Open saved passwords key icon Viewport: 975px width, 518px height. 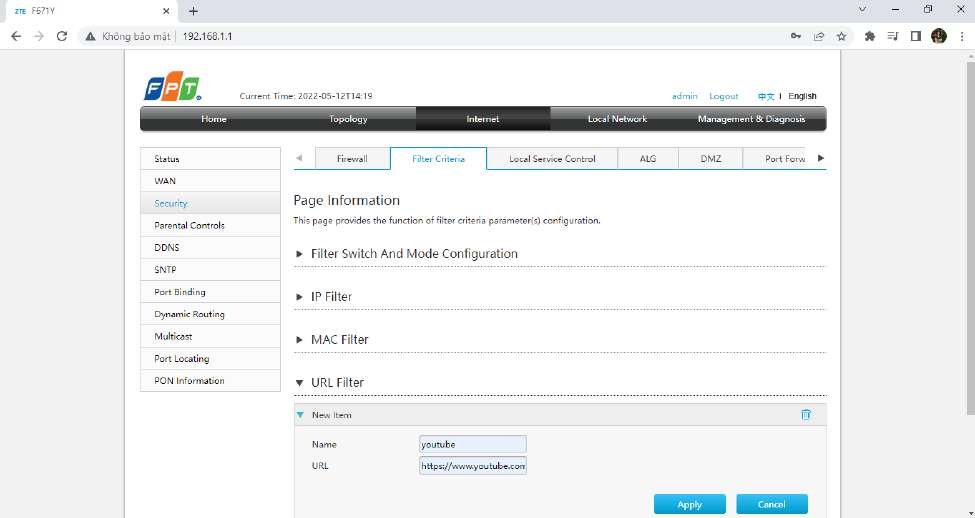(796, 37)
